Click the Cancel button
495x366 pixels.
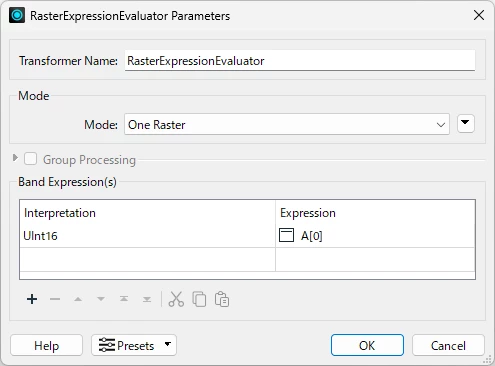(448, 345)
